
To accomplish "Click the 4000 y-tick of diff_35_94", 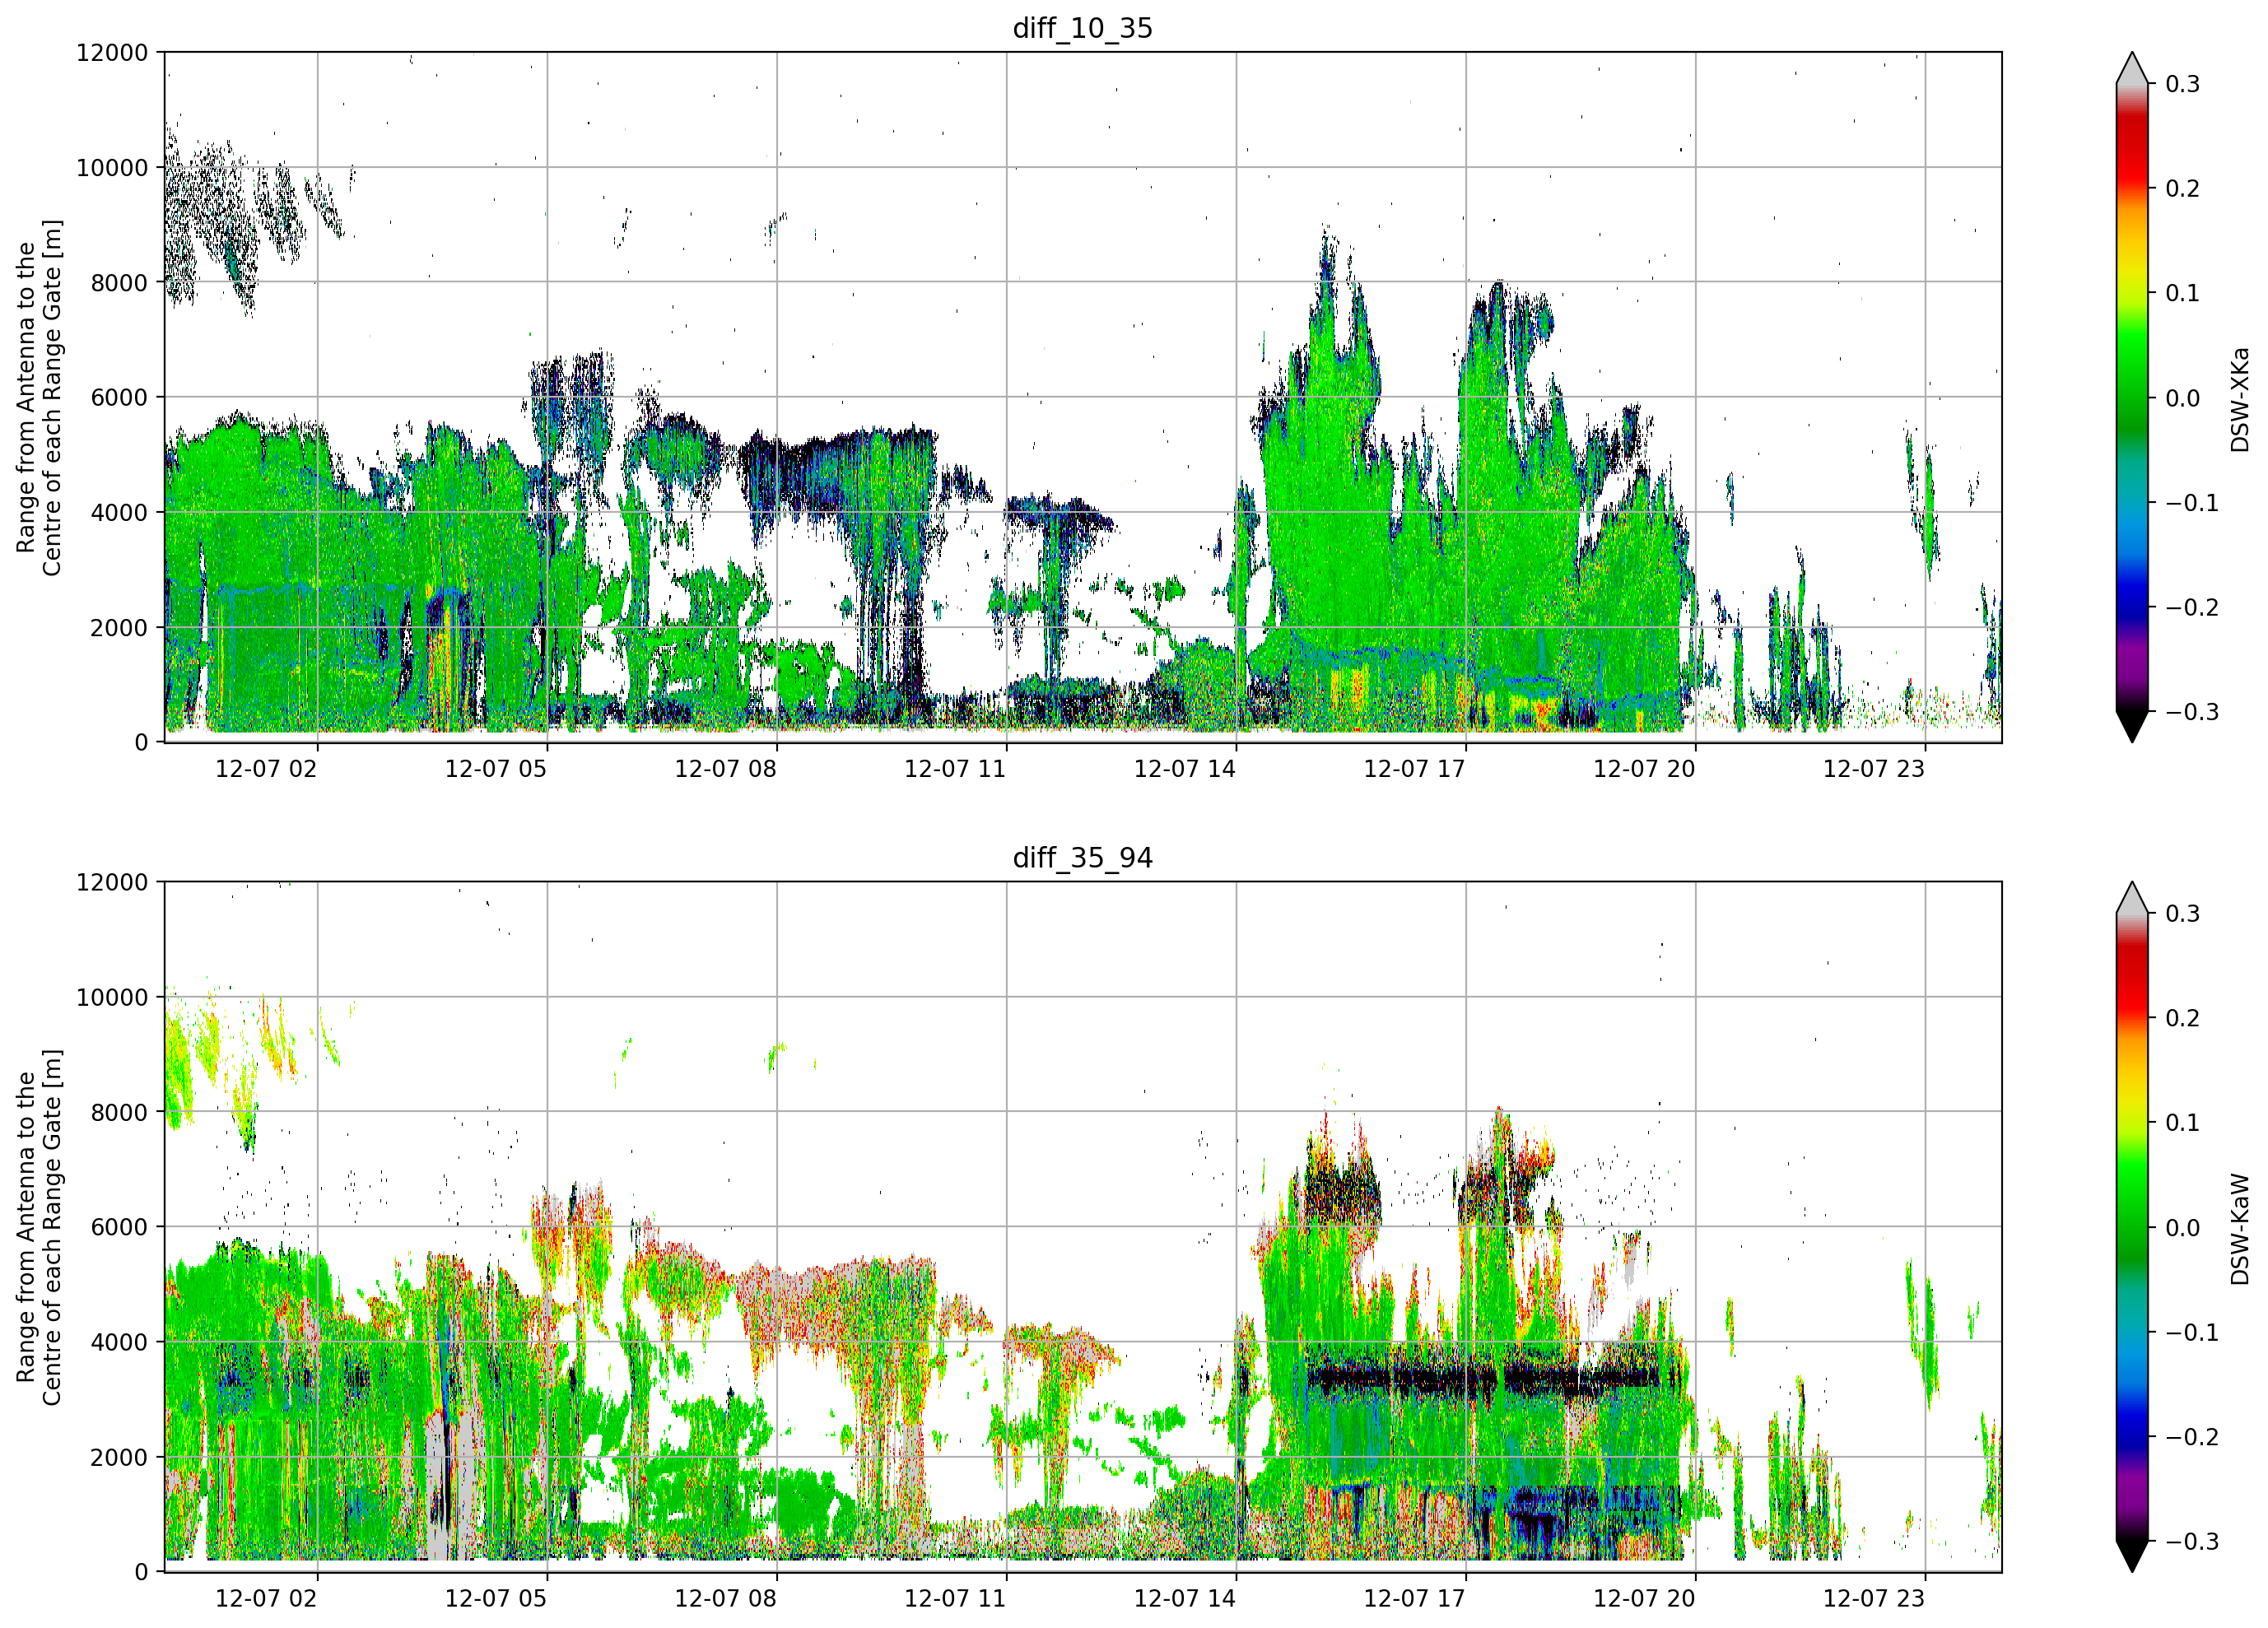I will click(119, 1343).
